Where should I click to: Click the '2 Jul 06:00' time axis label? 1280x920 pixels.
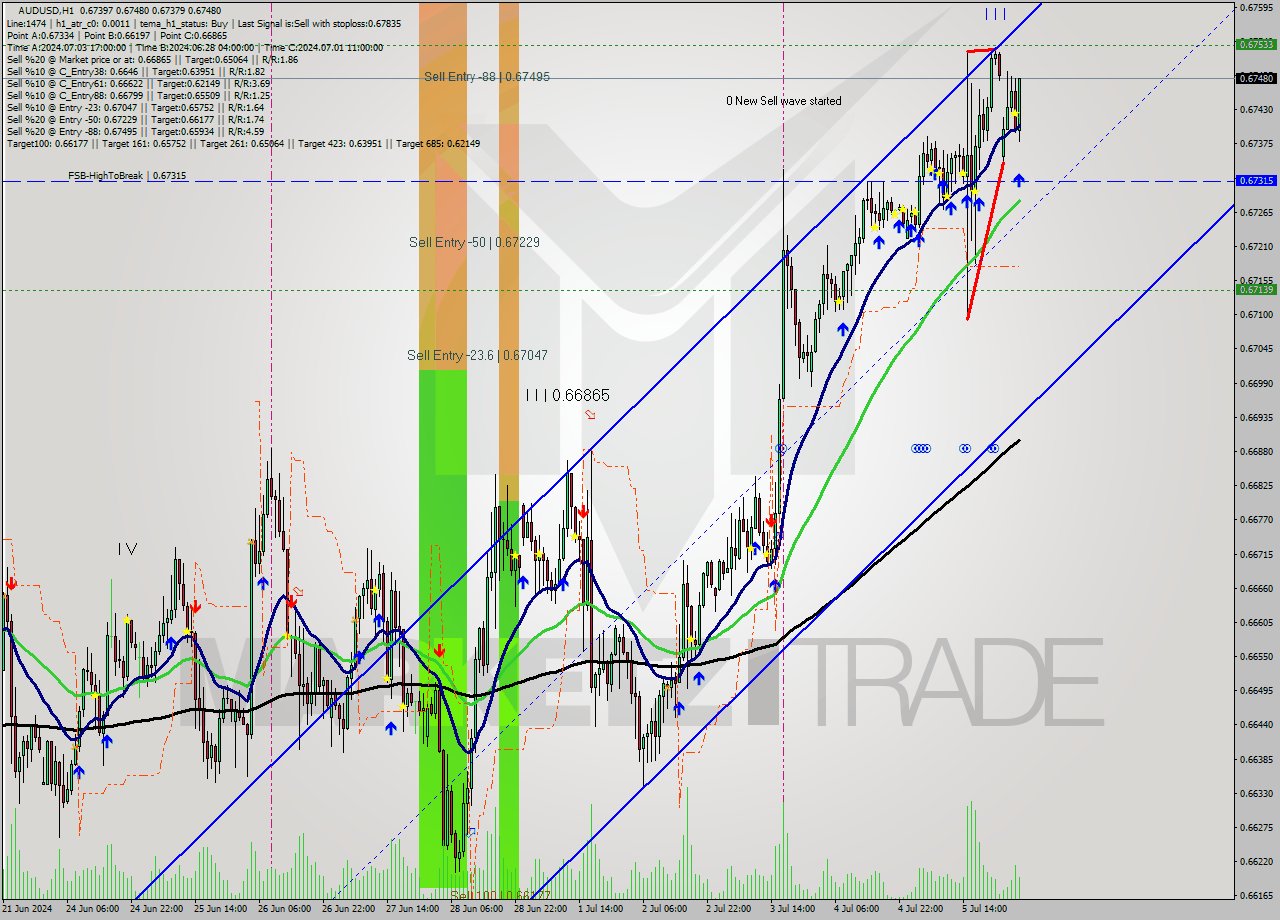[x=666, y=909]
